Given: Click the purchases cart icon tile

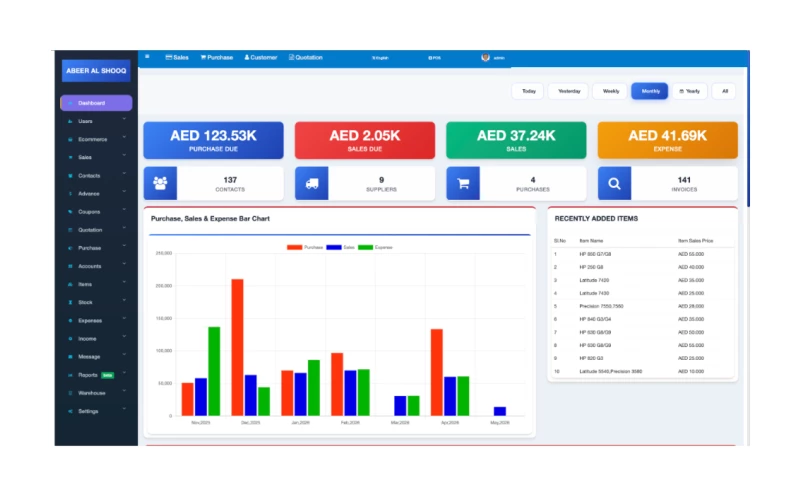Looking at the screenshot, I should click(x=463, y=183).
